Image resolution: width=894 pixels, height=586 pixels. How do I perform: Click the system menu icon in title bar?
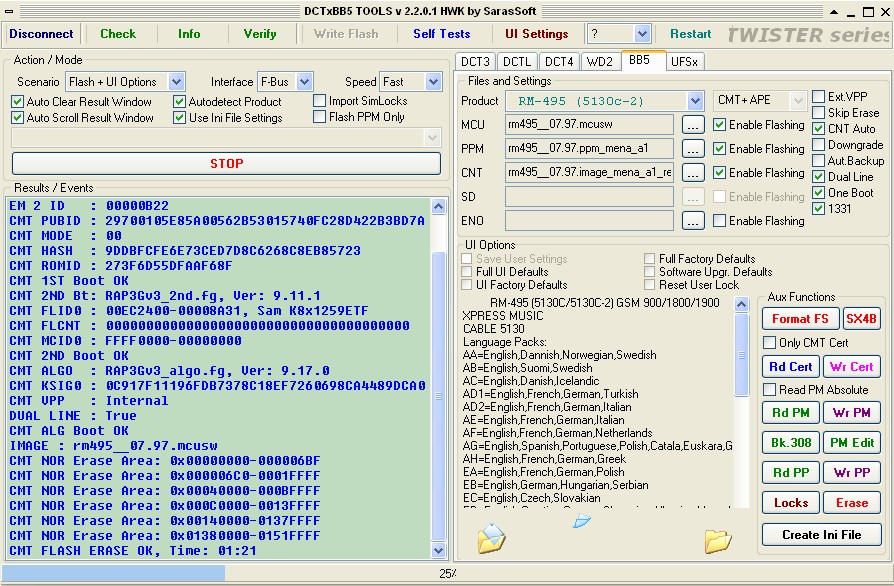9,11
